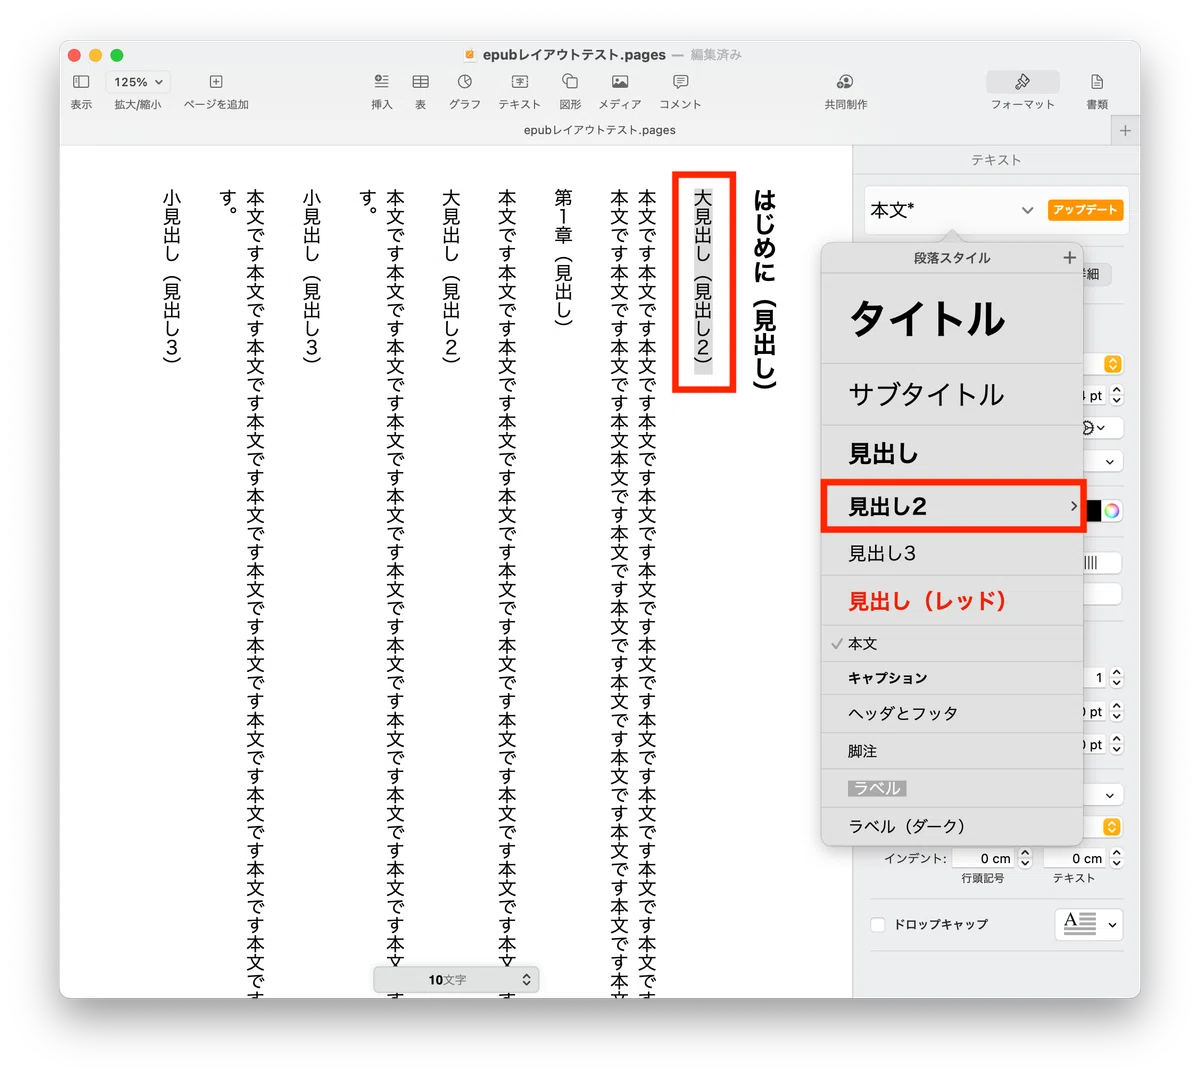The width and height of the screenshot is (1200, 1077).
Task: Click the selected 大見出し（見出し2） text
Action: click(x=703, y=282)
